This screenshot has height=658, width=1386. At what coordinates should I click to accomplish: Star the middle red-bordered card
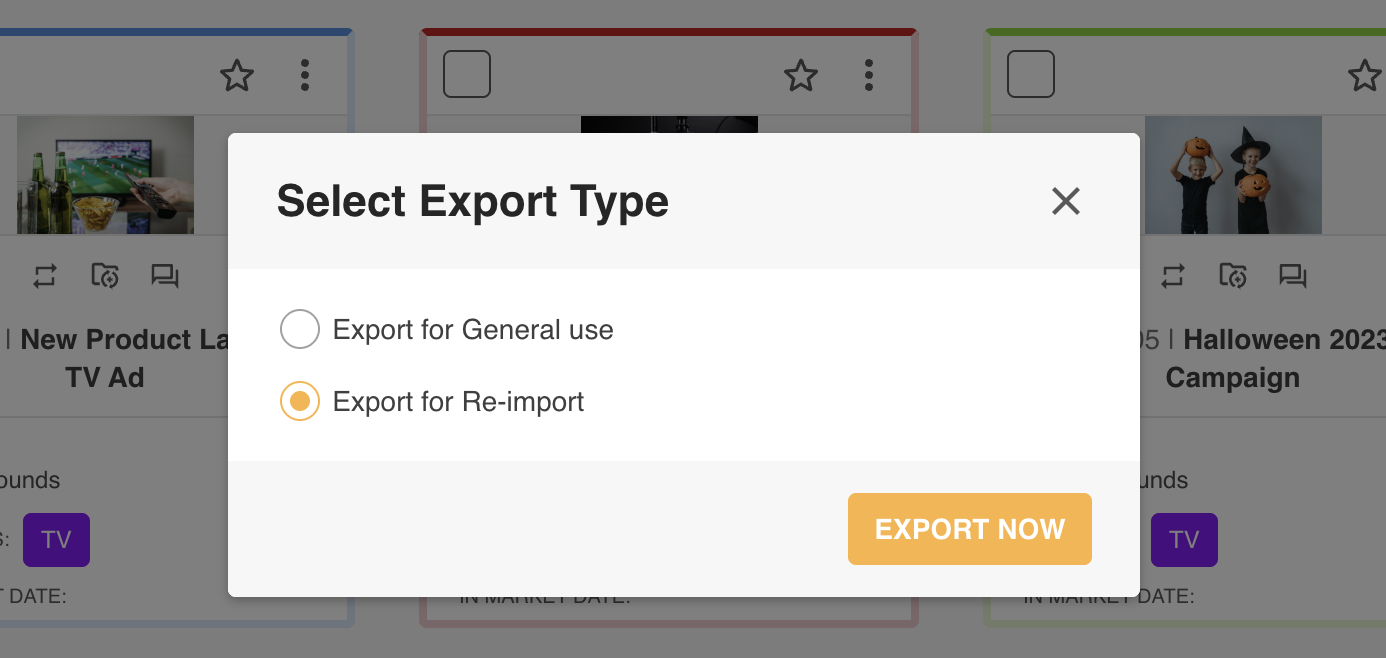click(800, 75)
